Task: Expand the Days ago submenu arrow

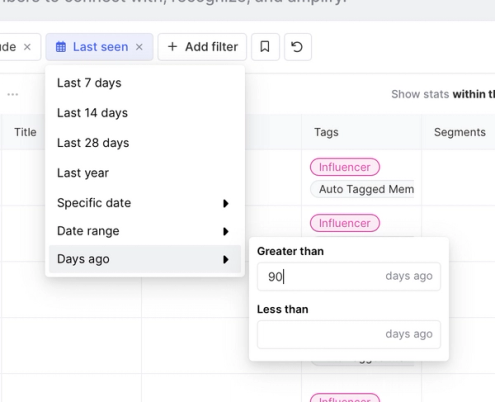Action: click(x=226, y=259)
